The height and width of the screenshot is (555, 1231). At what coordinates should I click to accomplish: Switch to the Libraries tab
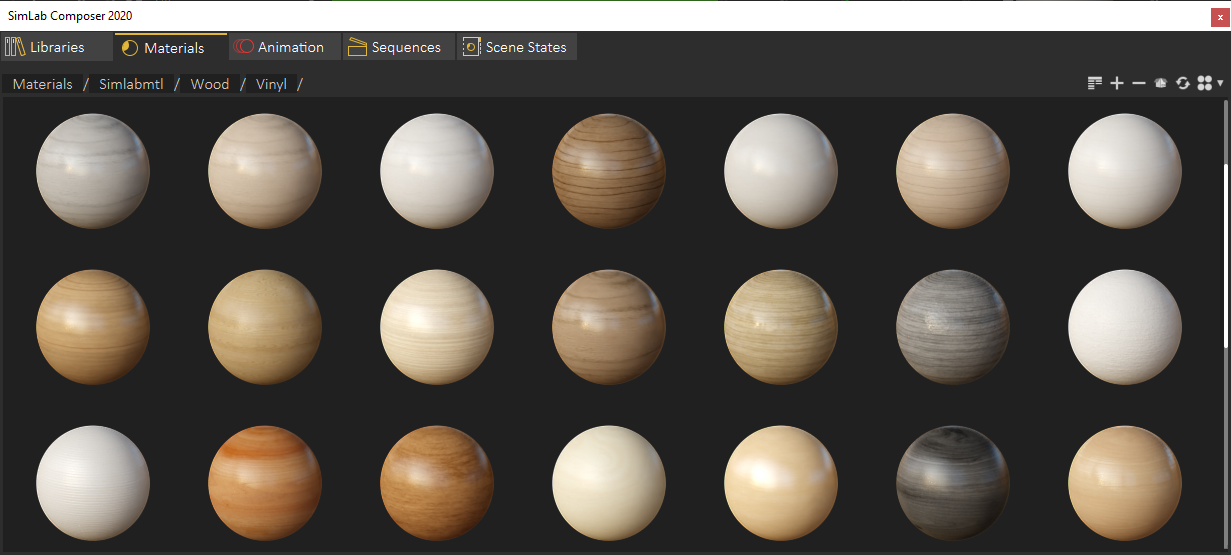(x=46, y=47)
